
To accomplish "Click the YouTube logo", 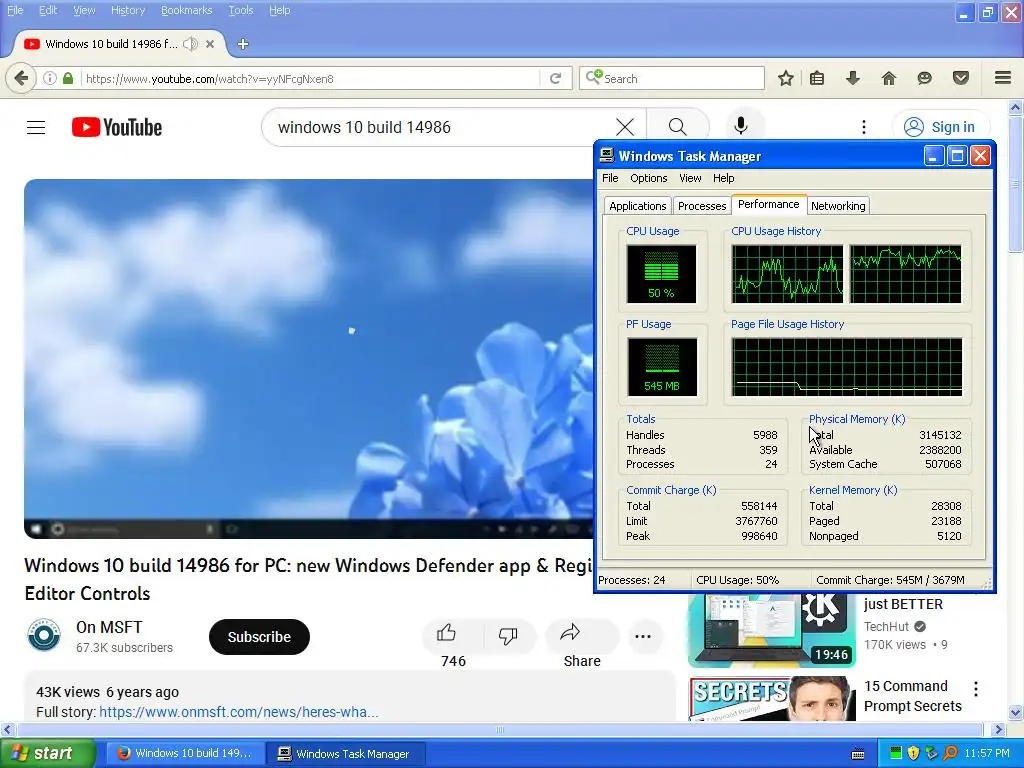I will [x=117, y=127].
